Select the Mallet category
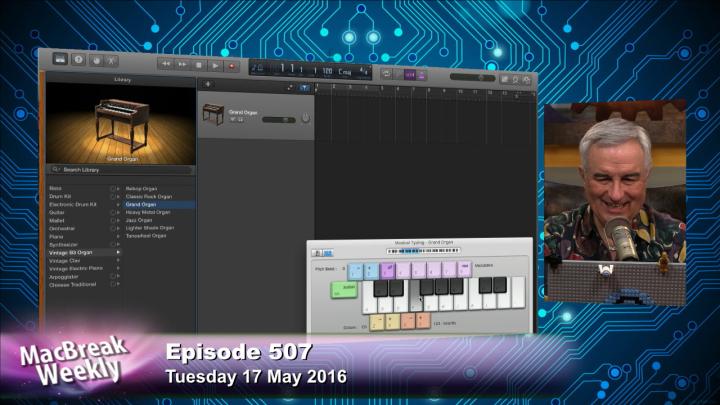This screenshot has height=405, width=720. (x=56, y=220)
